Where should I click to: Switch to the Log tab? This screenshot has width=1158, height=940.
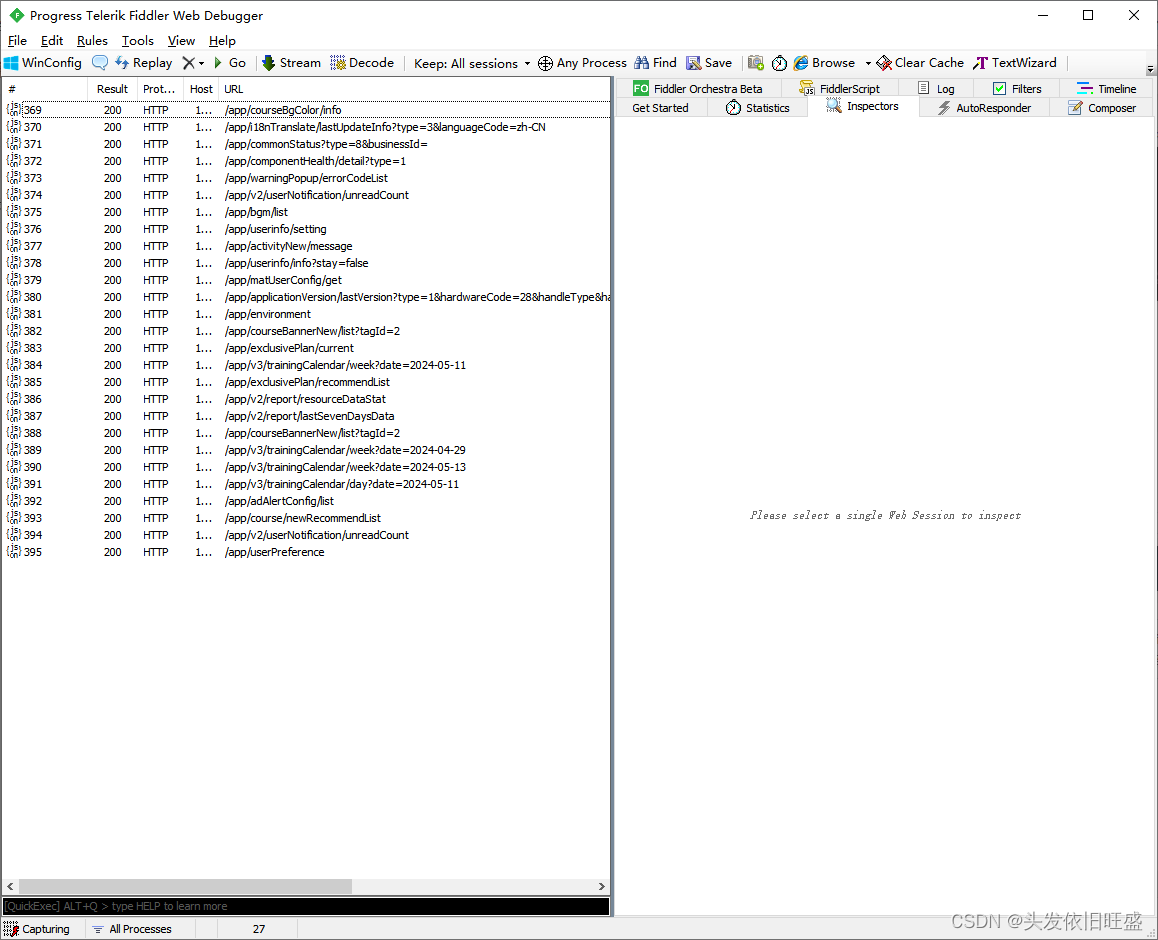click(x=936, y=89)
